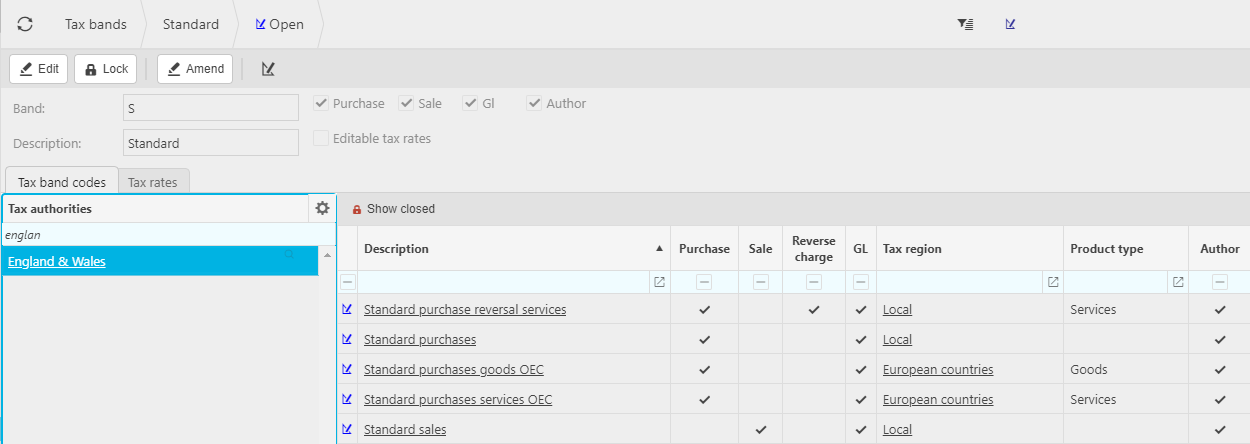Image resolution: width=1250 pixels, height=444 pixels.
Task: Switch to the Tax rates tab
Action: click(153, 182)
